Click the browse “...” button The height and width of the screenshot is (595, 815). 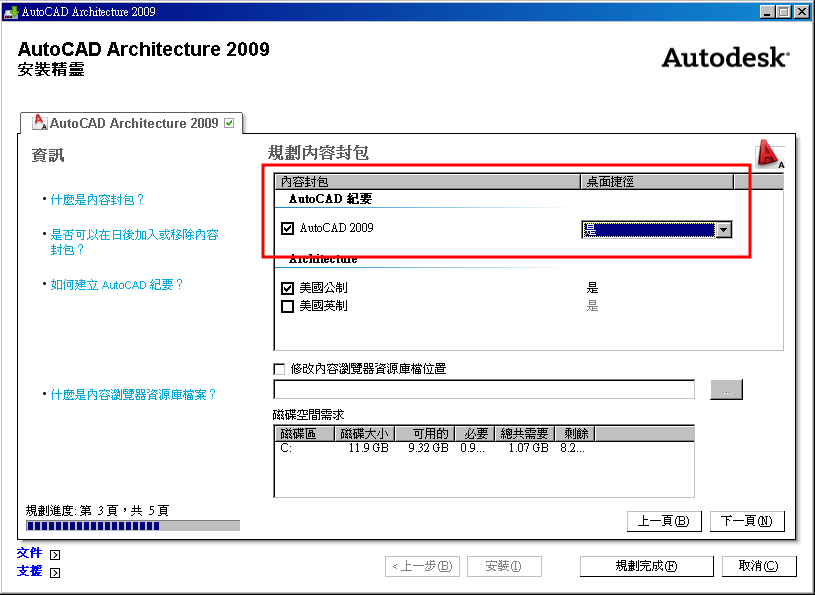(726, 390)
